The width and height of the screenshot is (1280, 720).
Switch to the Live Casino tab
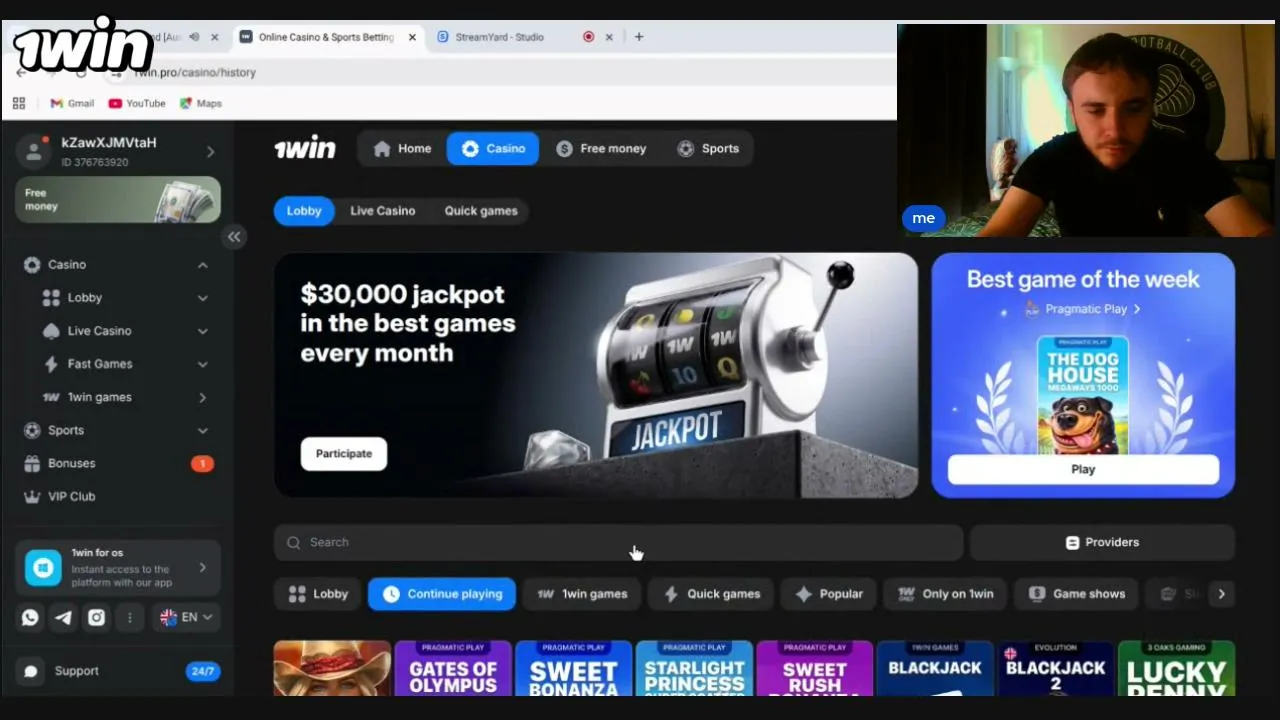click(383, 211)
